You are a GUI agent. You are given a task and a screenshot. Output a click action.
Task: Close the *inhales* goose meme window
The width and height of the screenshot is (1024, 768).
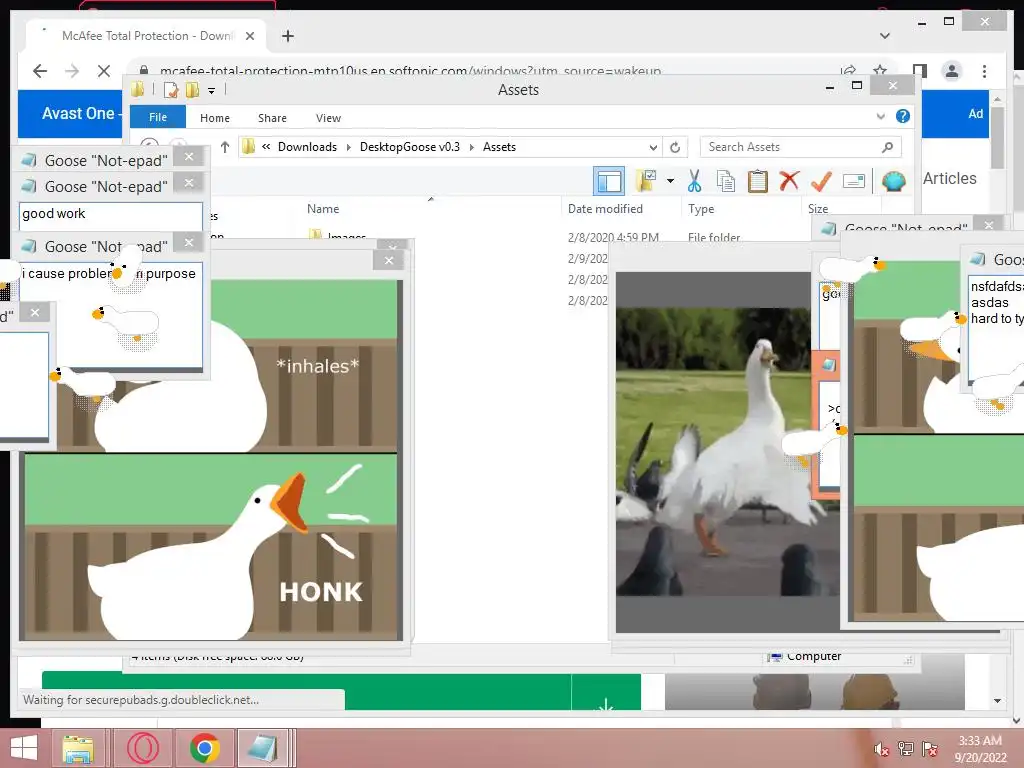[389, 261]
